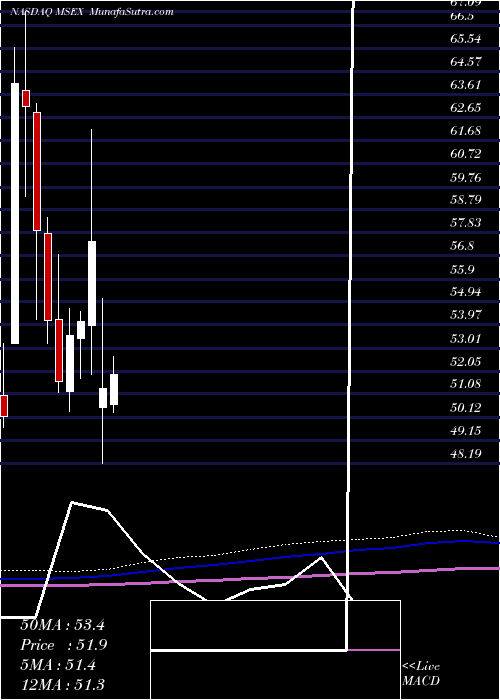500x700 pixels.
Task: Click the 57.83 price axis label
Action: pyautogui.click(x=466, y=223)
